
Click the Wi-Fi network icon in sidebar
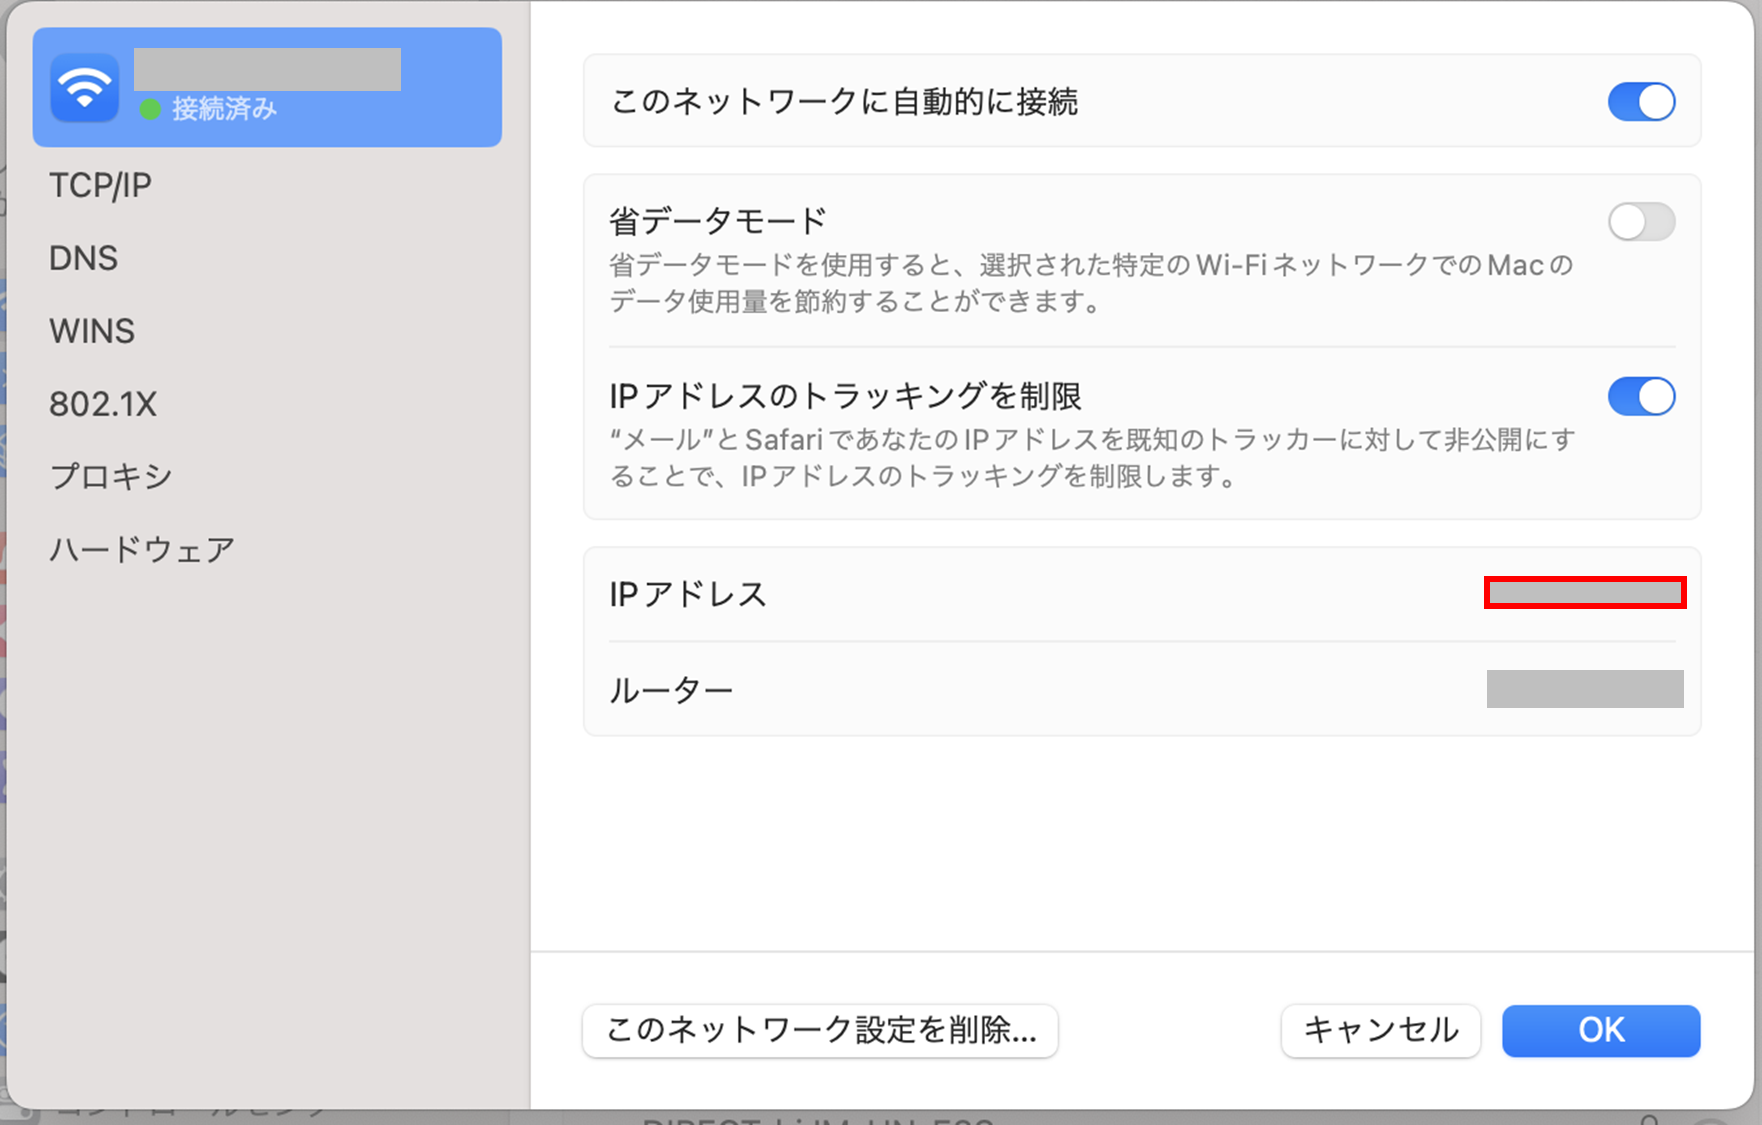coord(84,87)
